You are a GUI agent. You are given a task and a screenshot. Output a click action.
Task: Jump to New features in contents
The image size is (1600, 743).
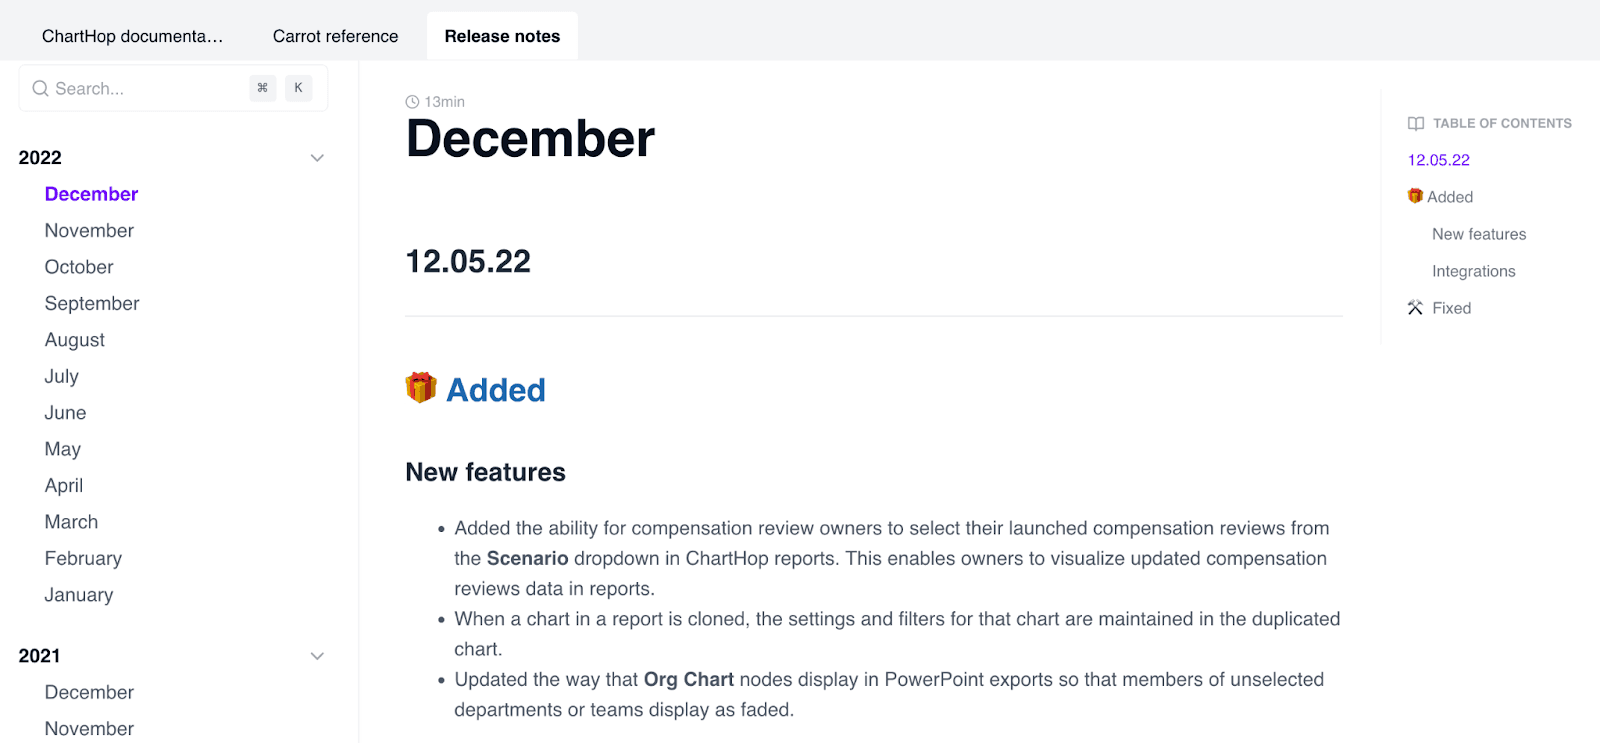(x=1479, y=234)
